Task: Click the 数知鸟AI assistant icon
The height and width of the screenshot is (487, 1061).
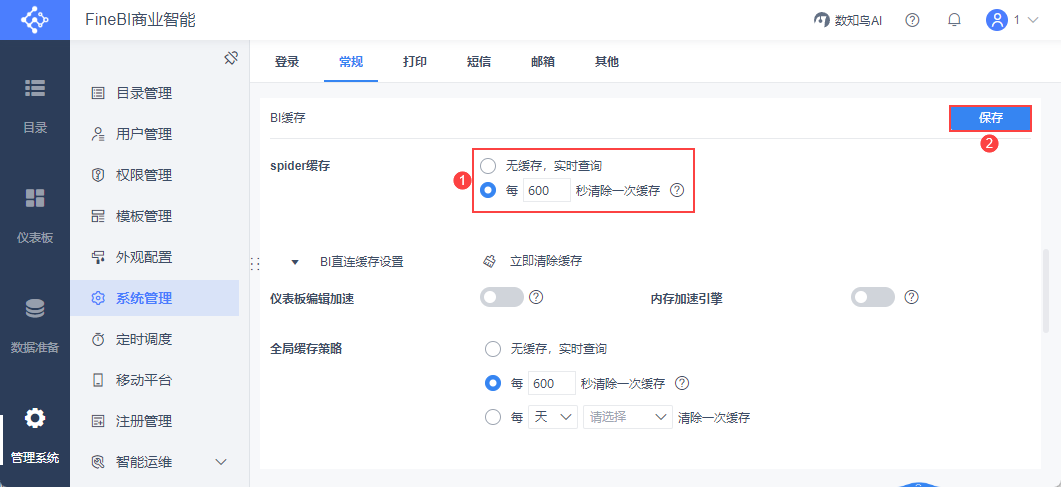Action: 822,20
